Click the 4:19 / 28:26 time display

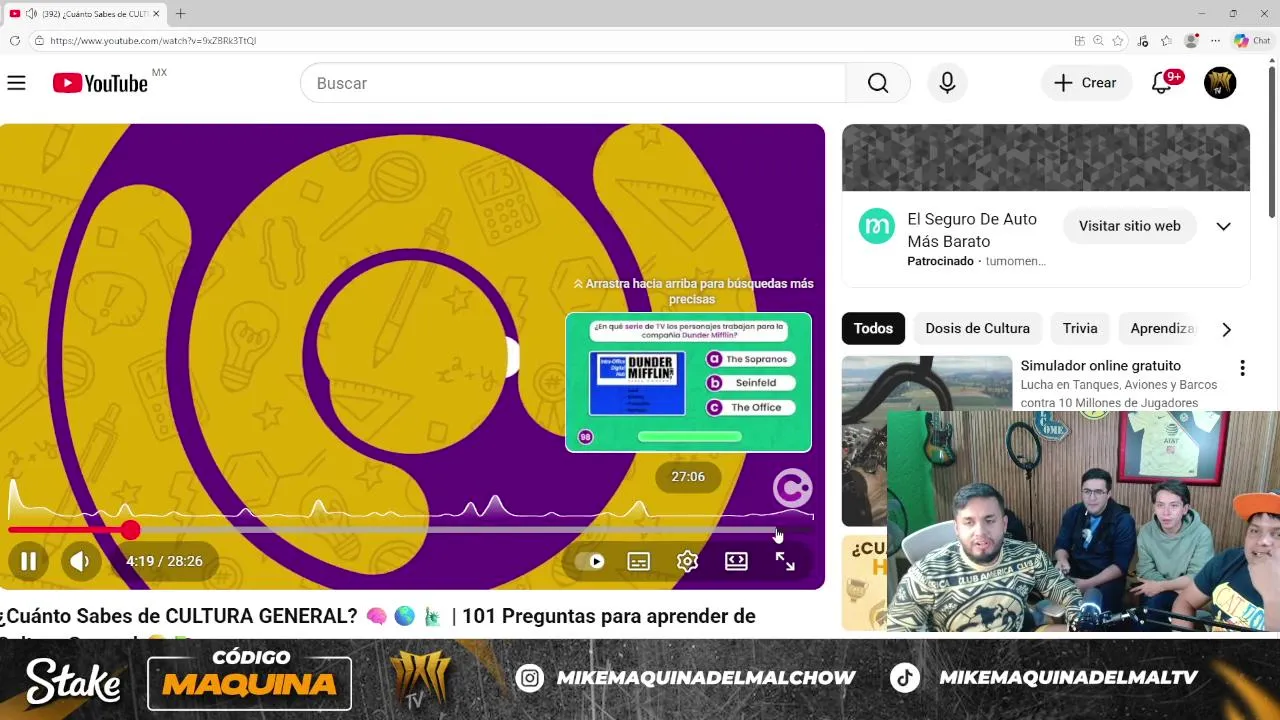[x=164, y=561]
